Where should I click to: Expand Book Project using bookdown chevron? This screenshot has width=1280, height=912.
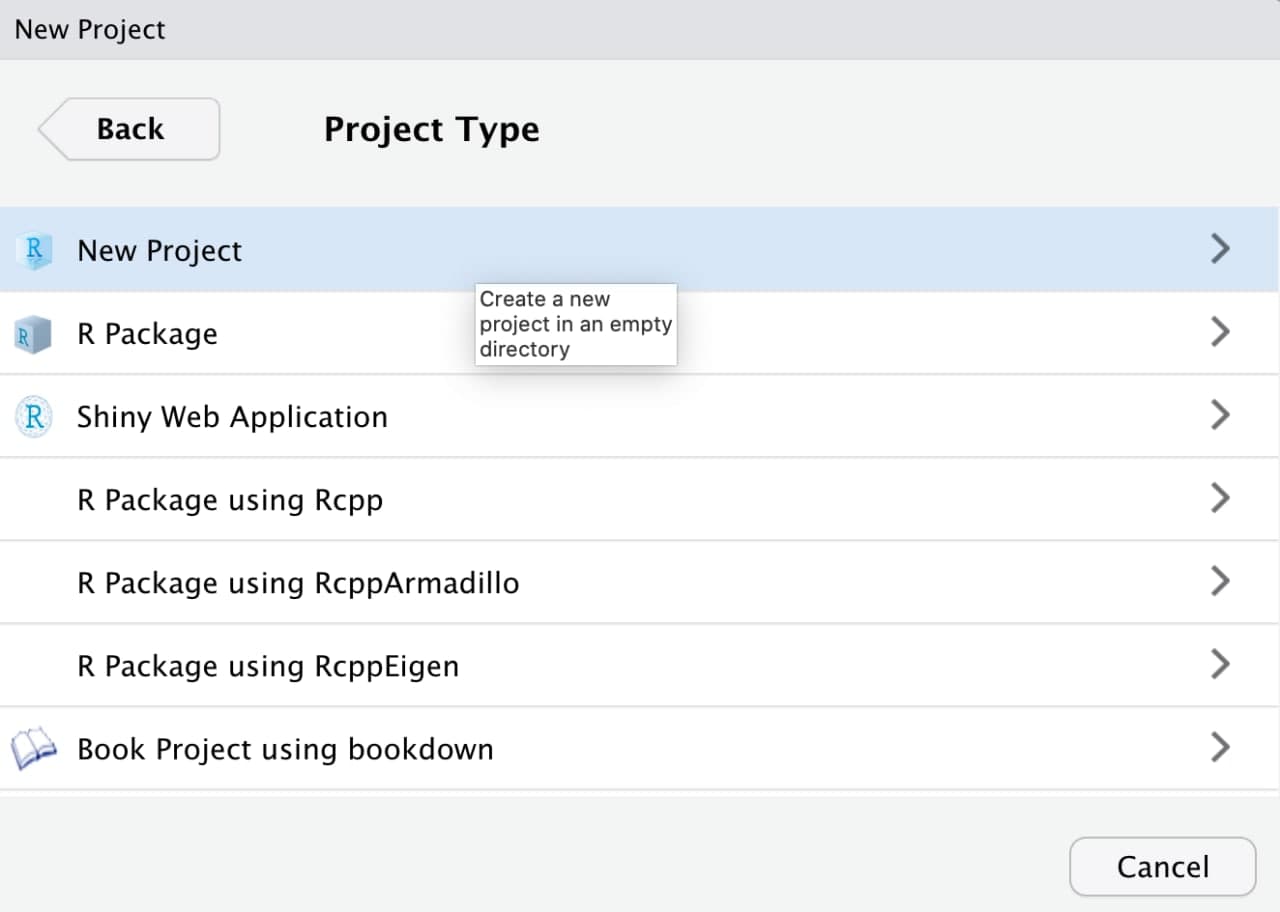coord(1220,747)
